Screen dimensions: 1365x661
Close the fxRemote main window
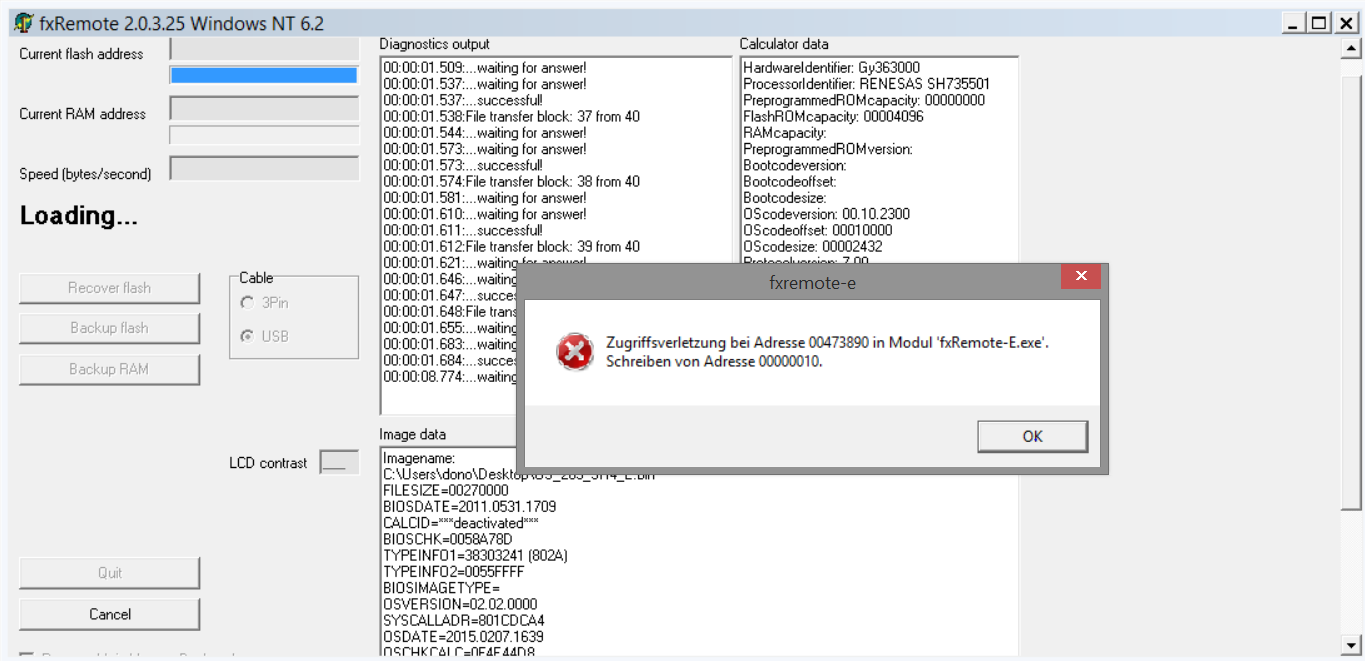(x=1345, y=23)
